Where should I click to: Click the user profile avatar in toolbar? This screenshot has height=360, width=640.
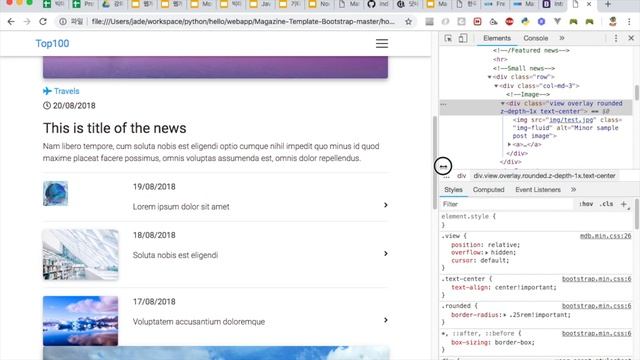tap(613, 22)
